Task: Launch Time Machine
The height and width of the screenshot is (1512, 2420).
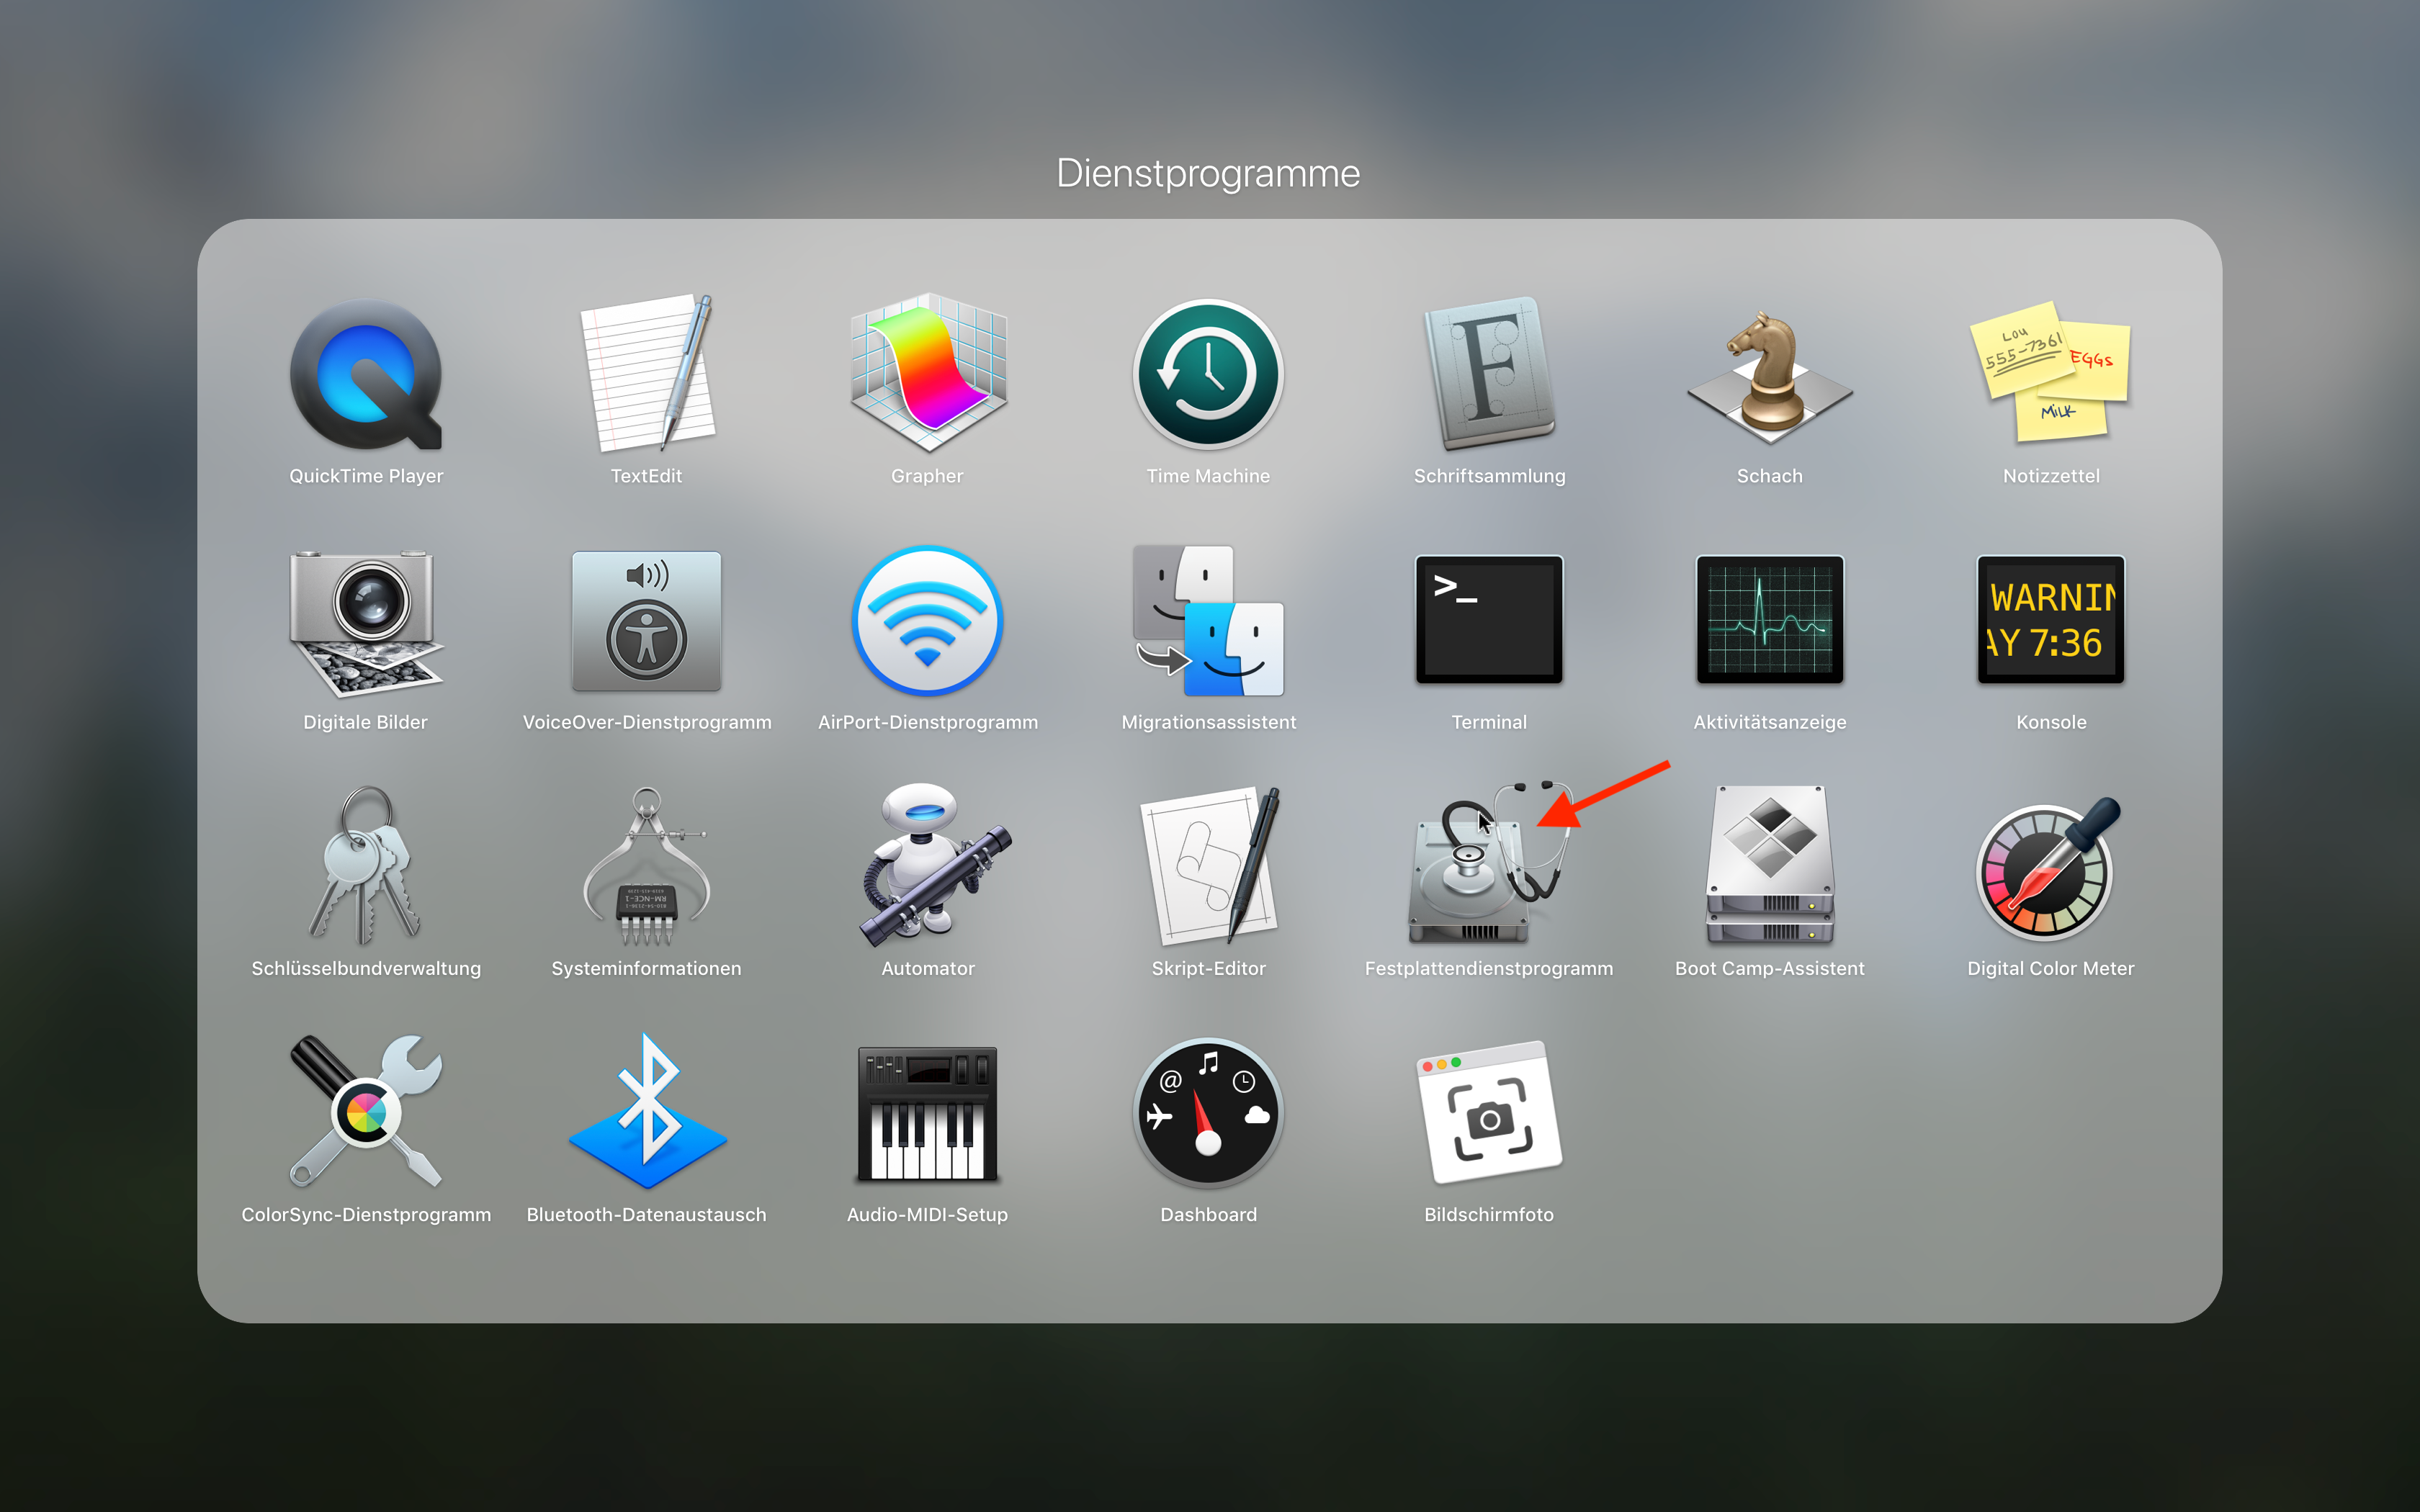Action: pyautogui.click(x=1208, y=374)
